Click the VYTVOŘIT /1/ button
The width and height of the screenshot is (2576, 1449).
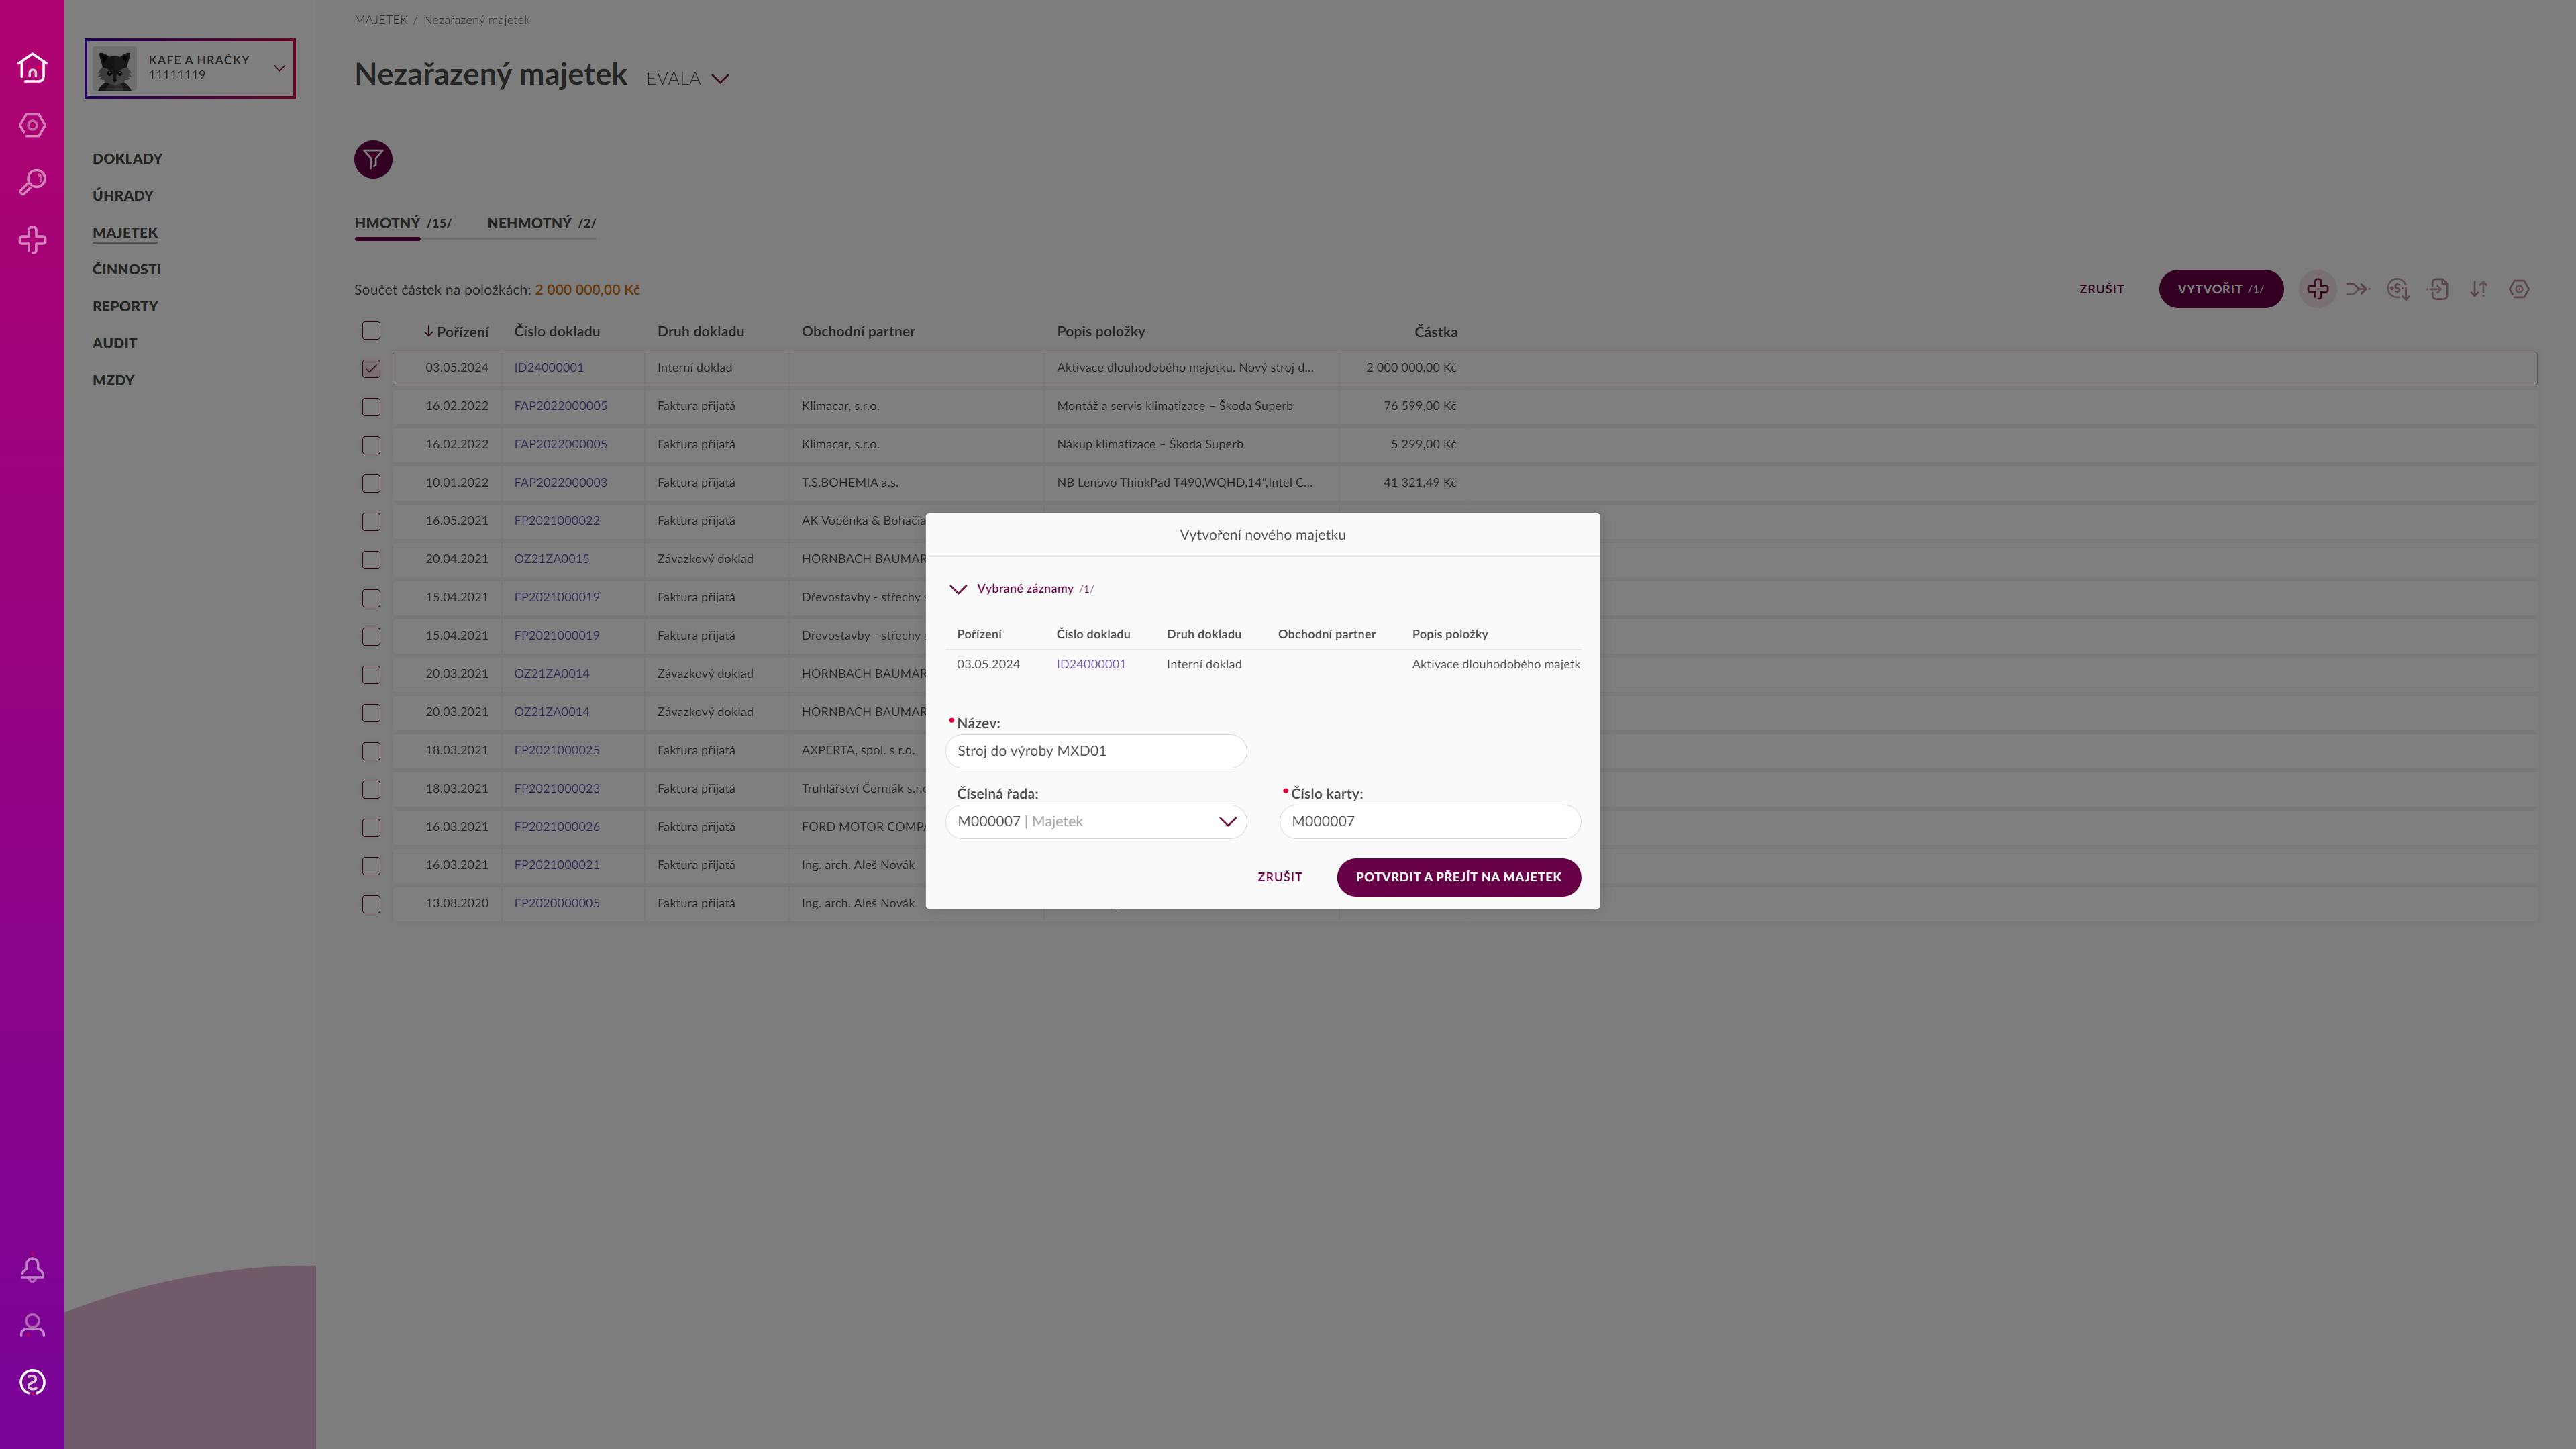point(2220,289)
